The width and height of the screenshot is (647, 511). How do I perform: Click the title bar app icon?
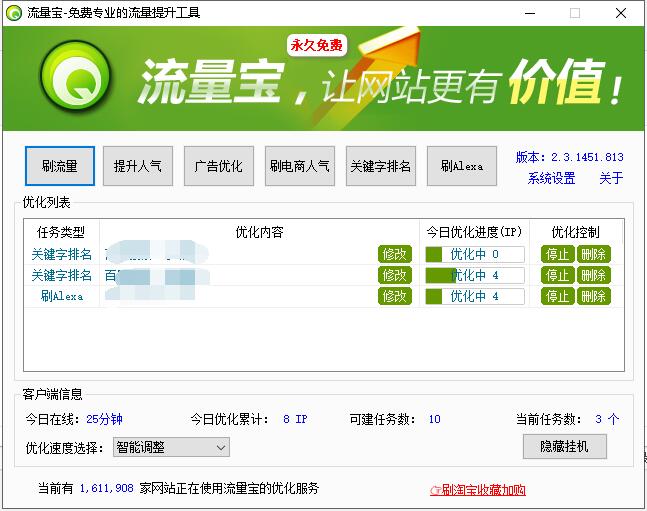click(14, 13)
